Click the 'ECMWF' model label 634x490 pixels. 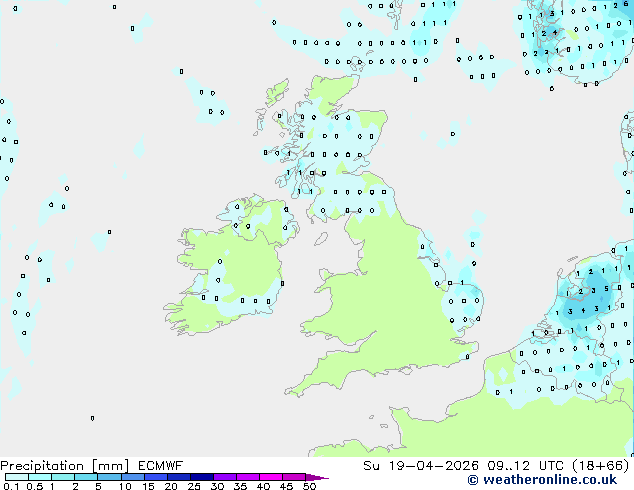pyautogui.click(x=161, y=466)
